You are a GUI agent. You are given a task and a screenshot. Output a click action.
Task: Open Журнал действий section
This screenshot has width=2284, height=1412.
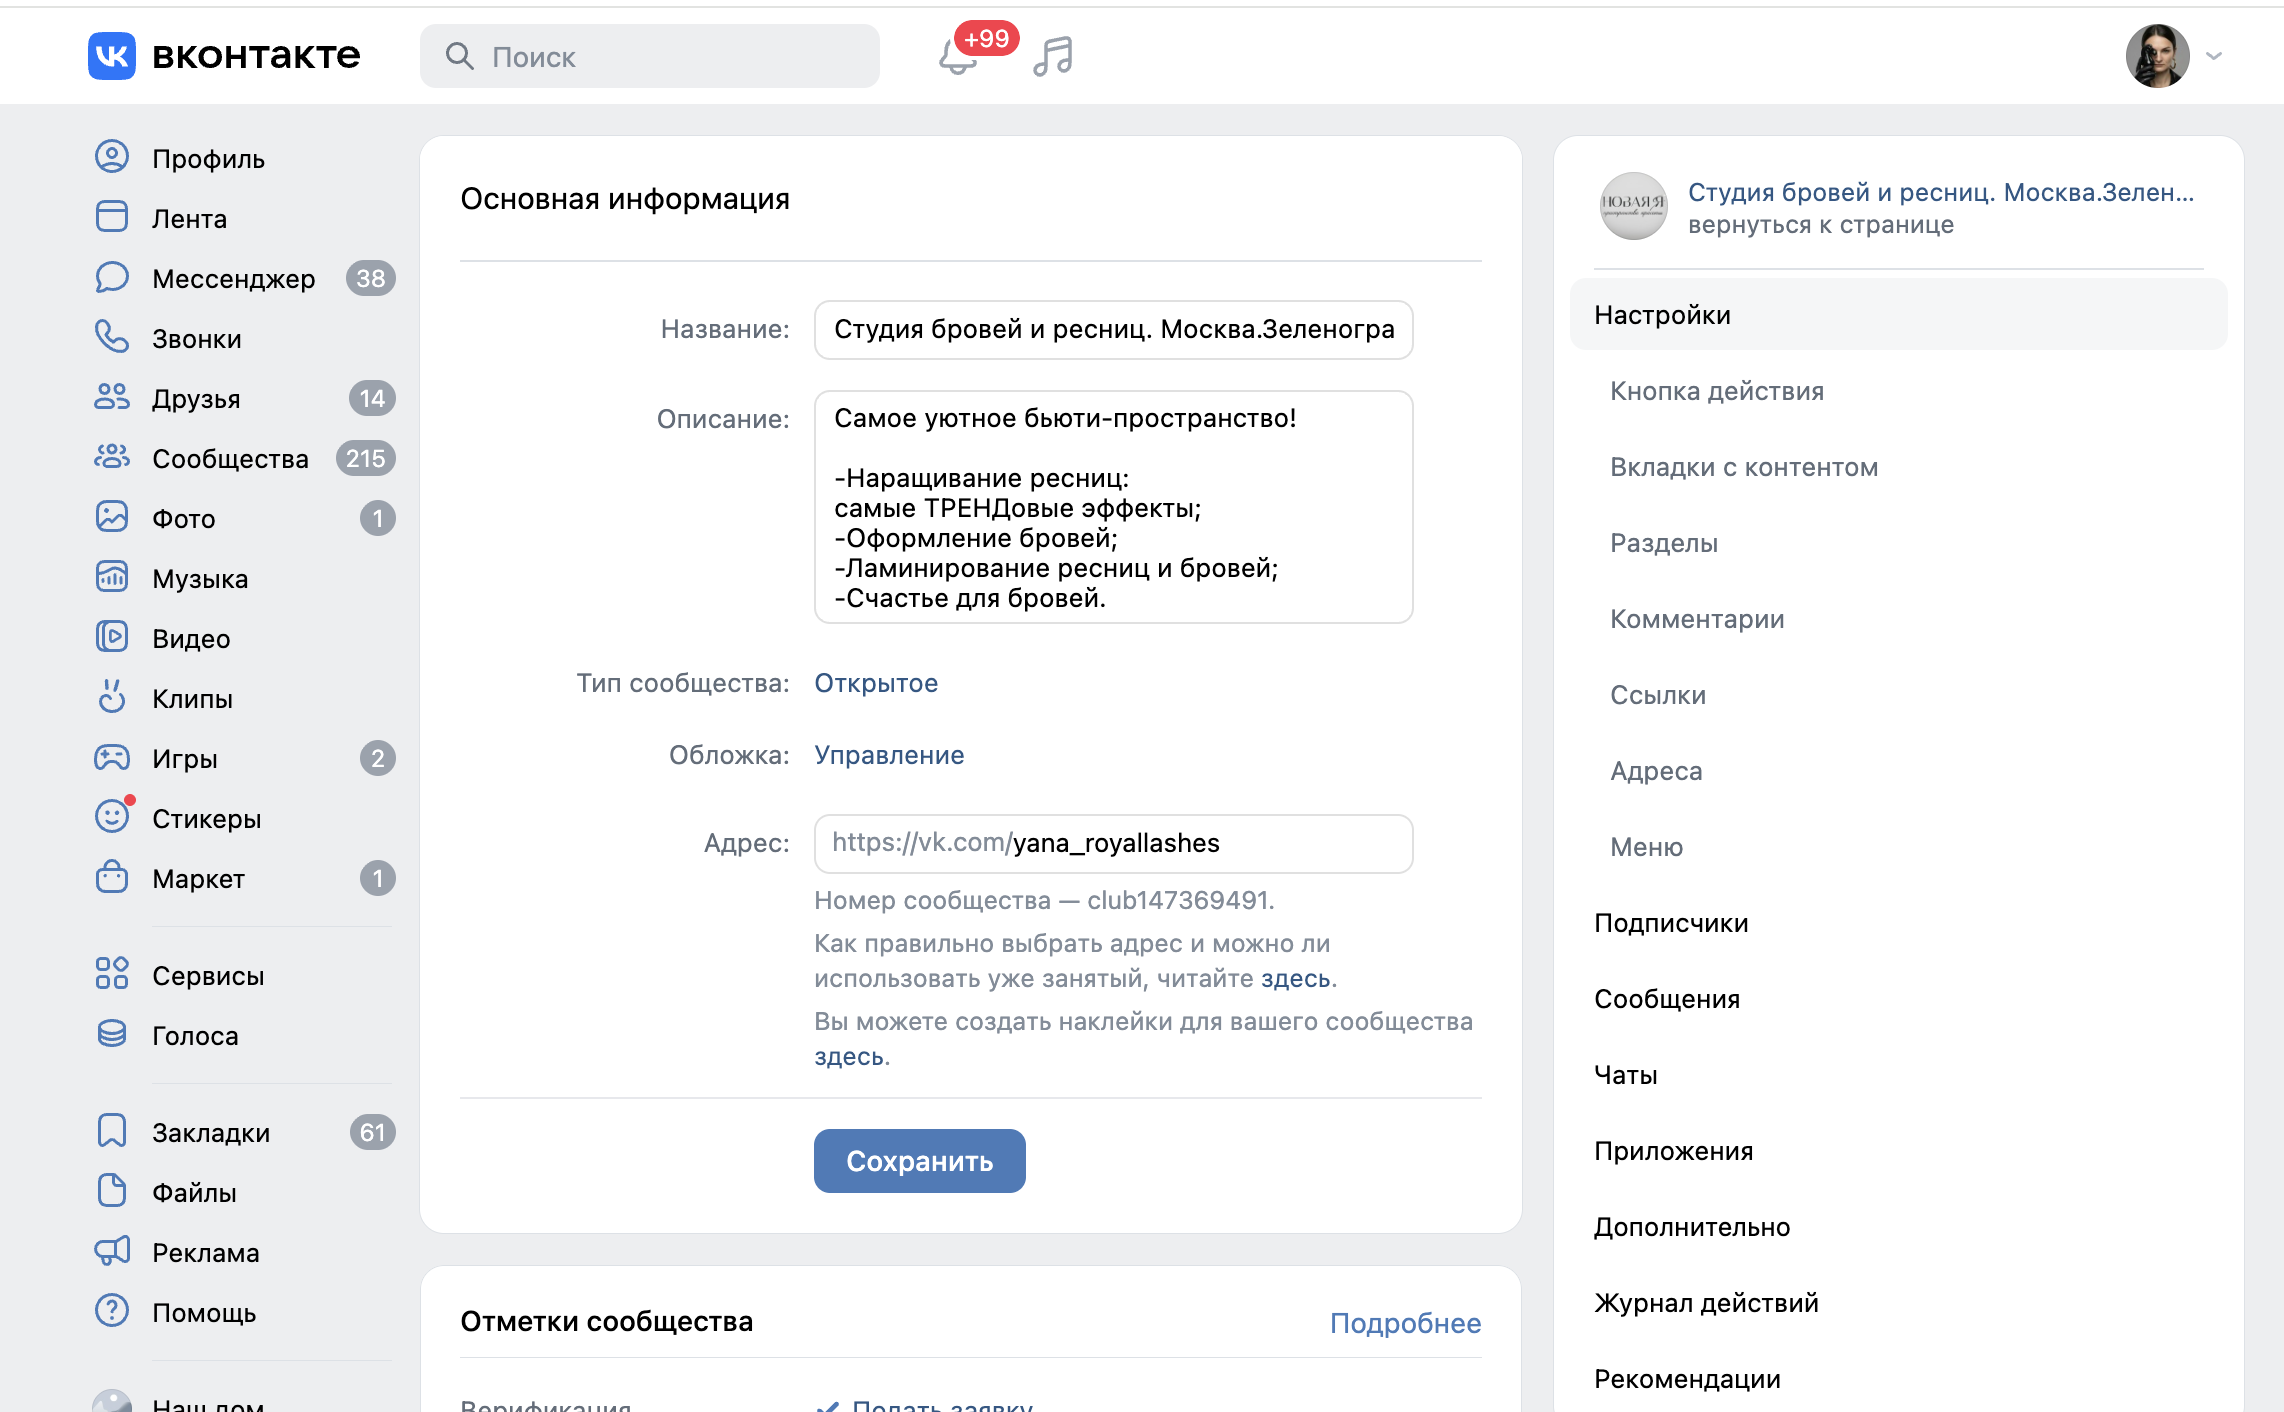coord(1706,1303)
